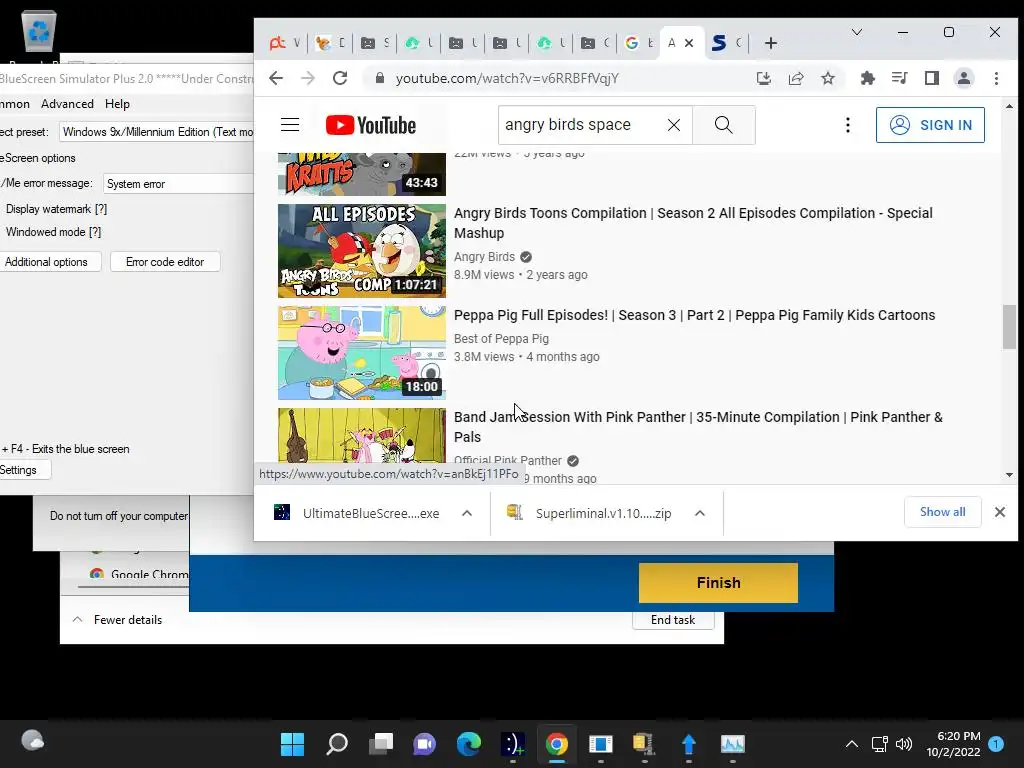This screenshot has height=768, width=1024.
Task: Open the media controls icon in Chrome toolbar
Action: [x=899, y=78]
